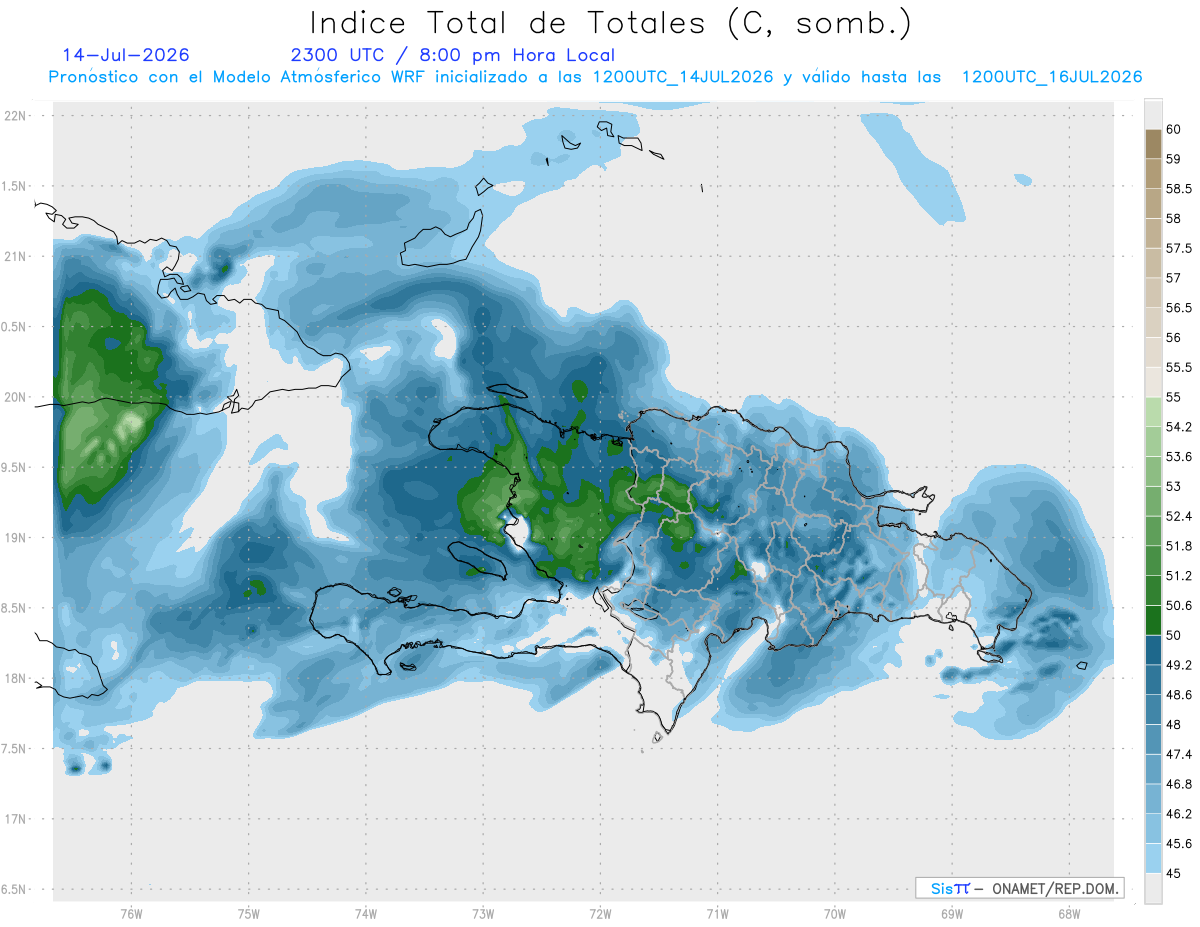1200x927 pixels.
Task: Click the "73W" longitude label
Action: tap(483, 912)
